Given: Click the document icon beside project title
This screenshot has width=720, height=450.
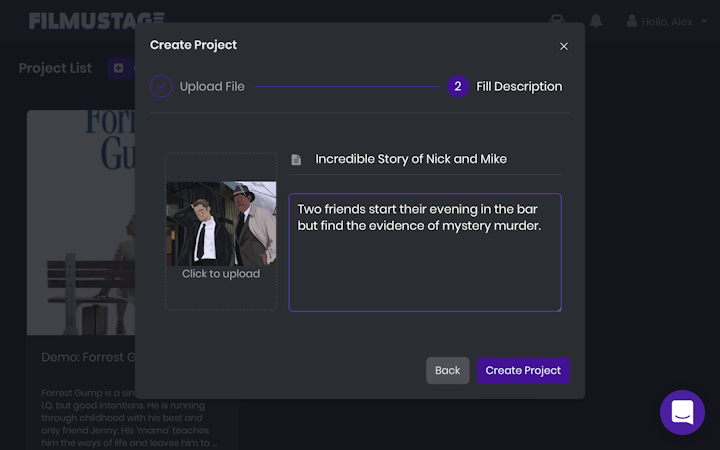Looking at the screenshot, I should click(296, 160).
